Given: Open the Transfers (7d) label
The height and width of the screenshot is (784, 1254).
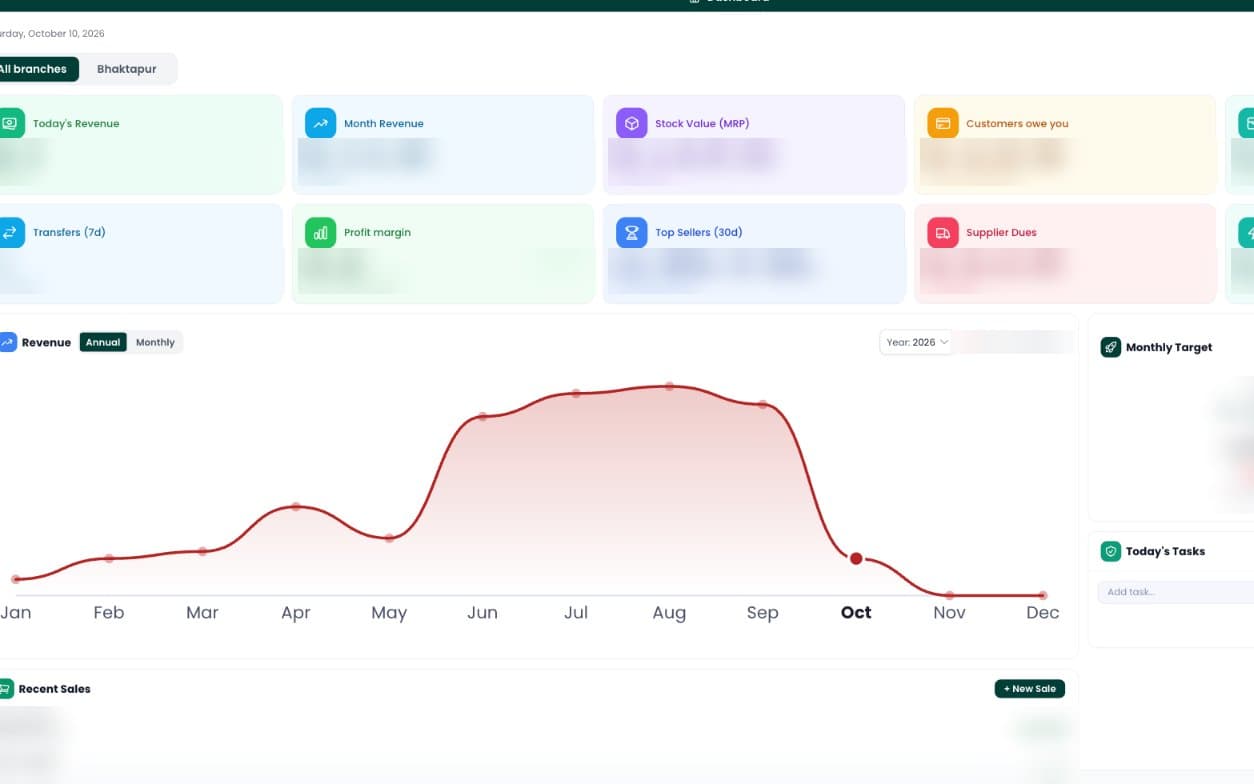Looking at the screenshot, I should [x=69, y=232].
